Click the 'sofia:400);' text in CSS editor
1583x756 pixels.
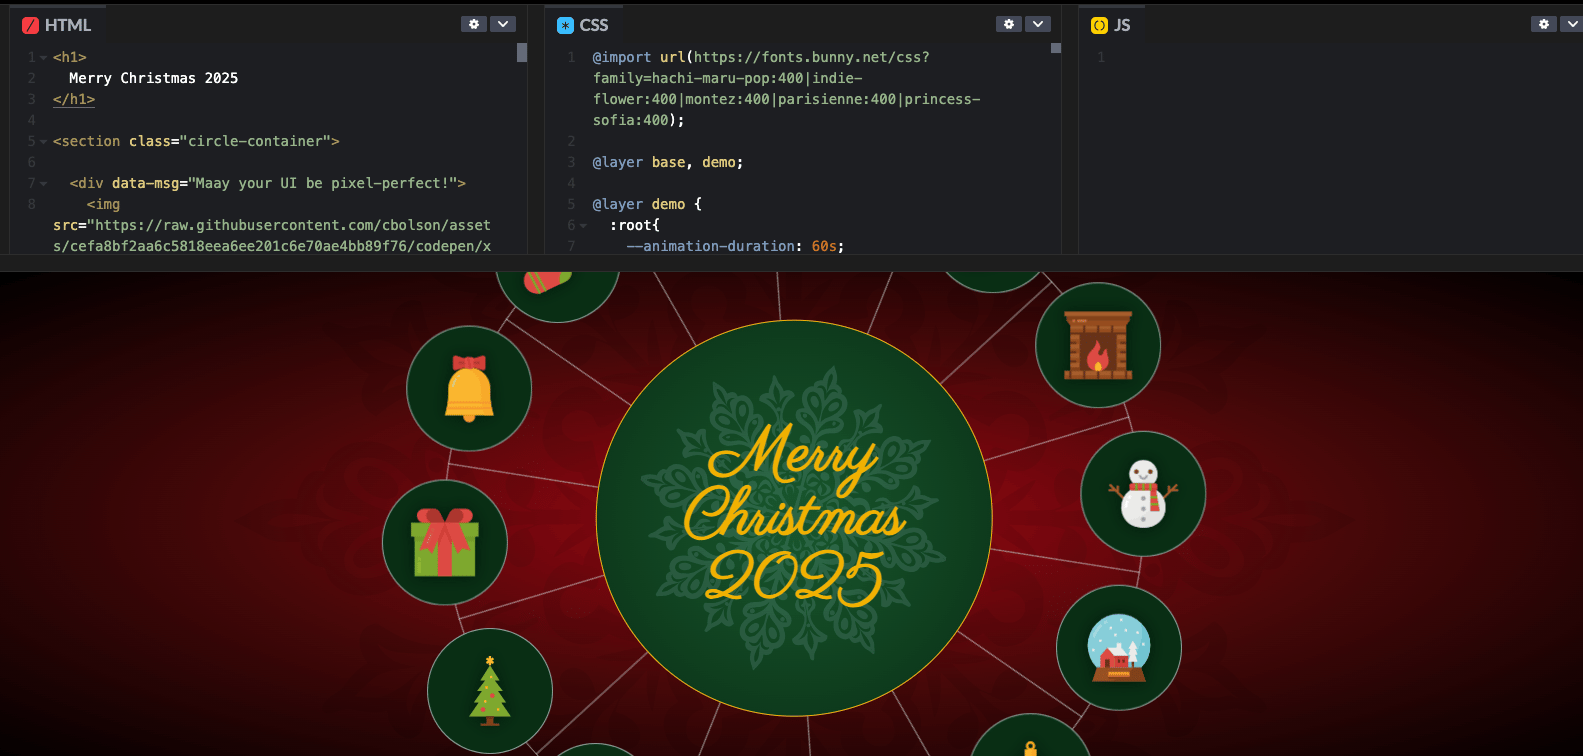pos(639,120)
